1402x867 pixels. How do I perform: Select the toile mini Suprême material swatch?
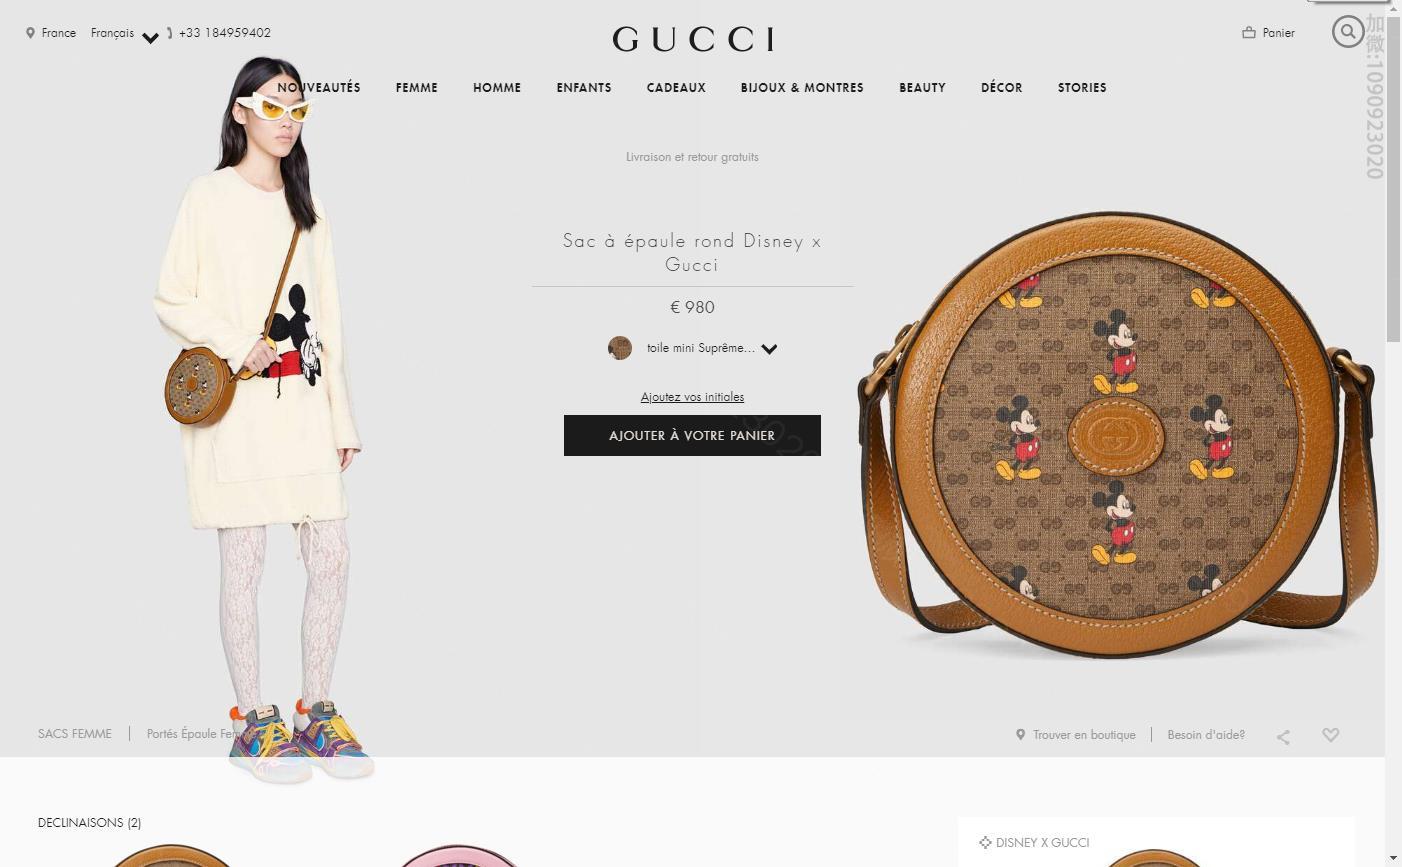point(620,348)
